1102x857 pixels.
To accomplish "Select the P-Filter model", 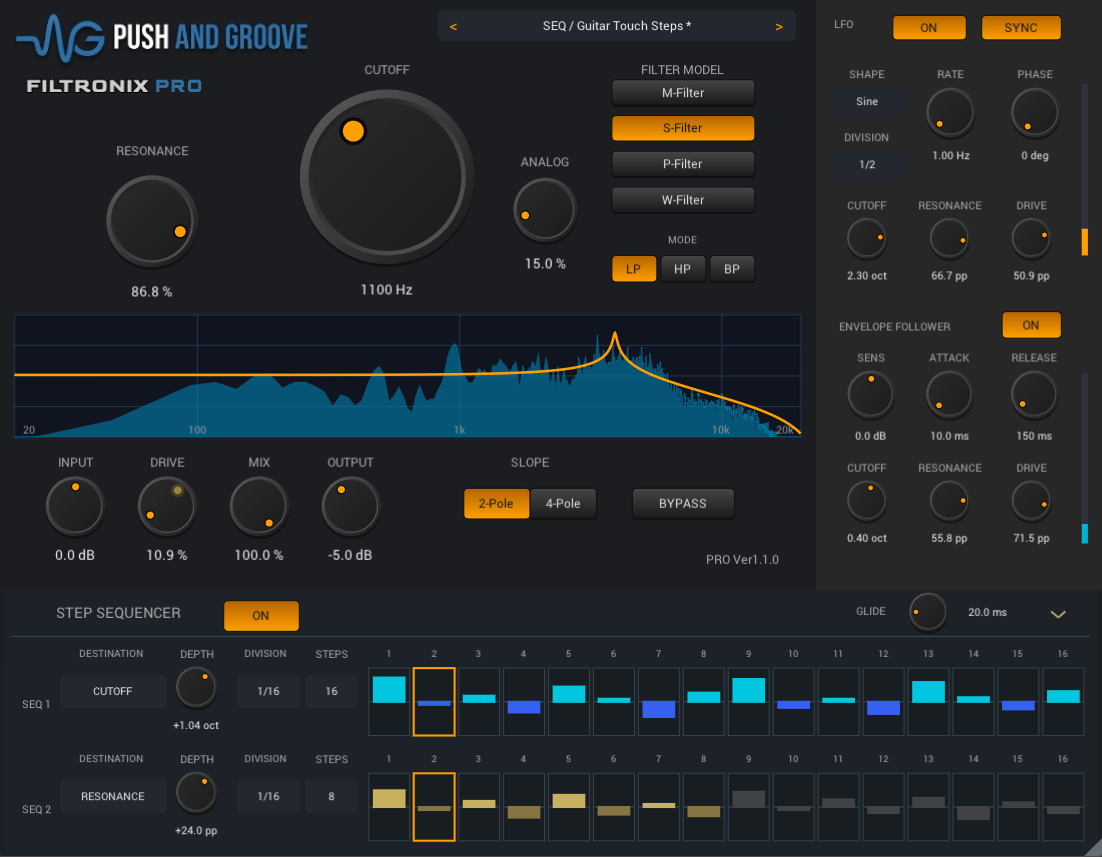I will [x=683, y=164].
